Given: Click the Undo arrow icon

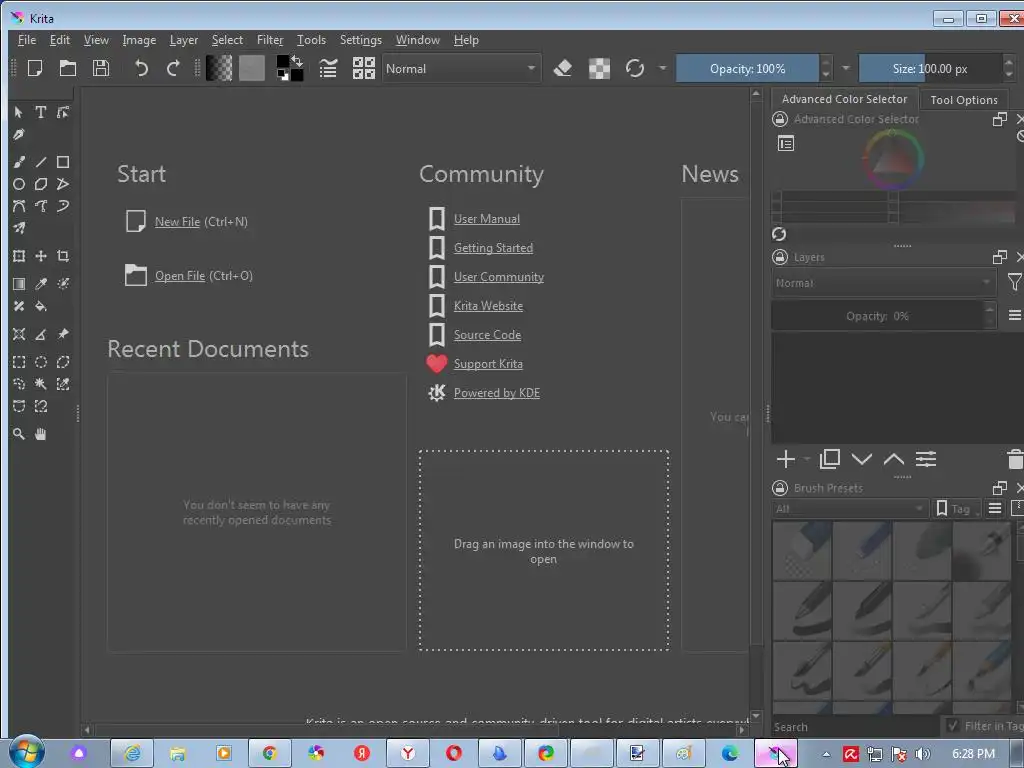Looking at the screenshot, I should tap(141, 68).
